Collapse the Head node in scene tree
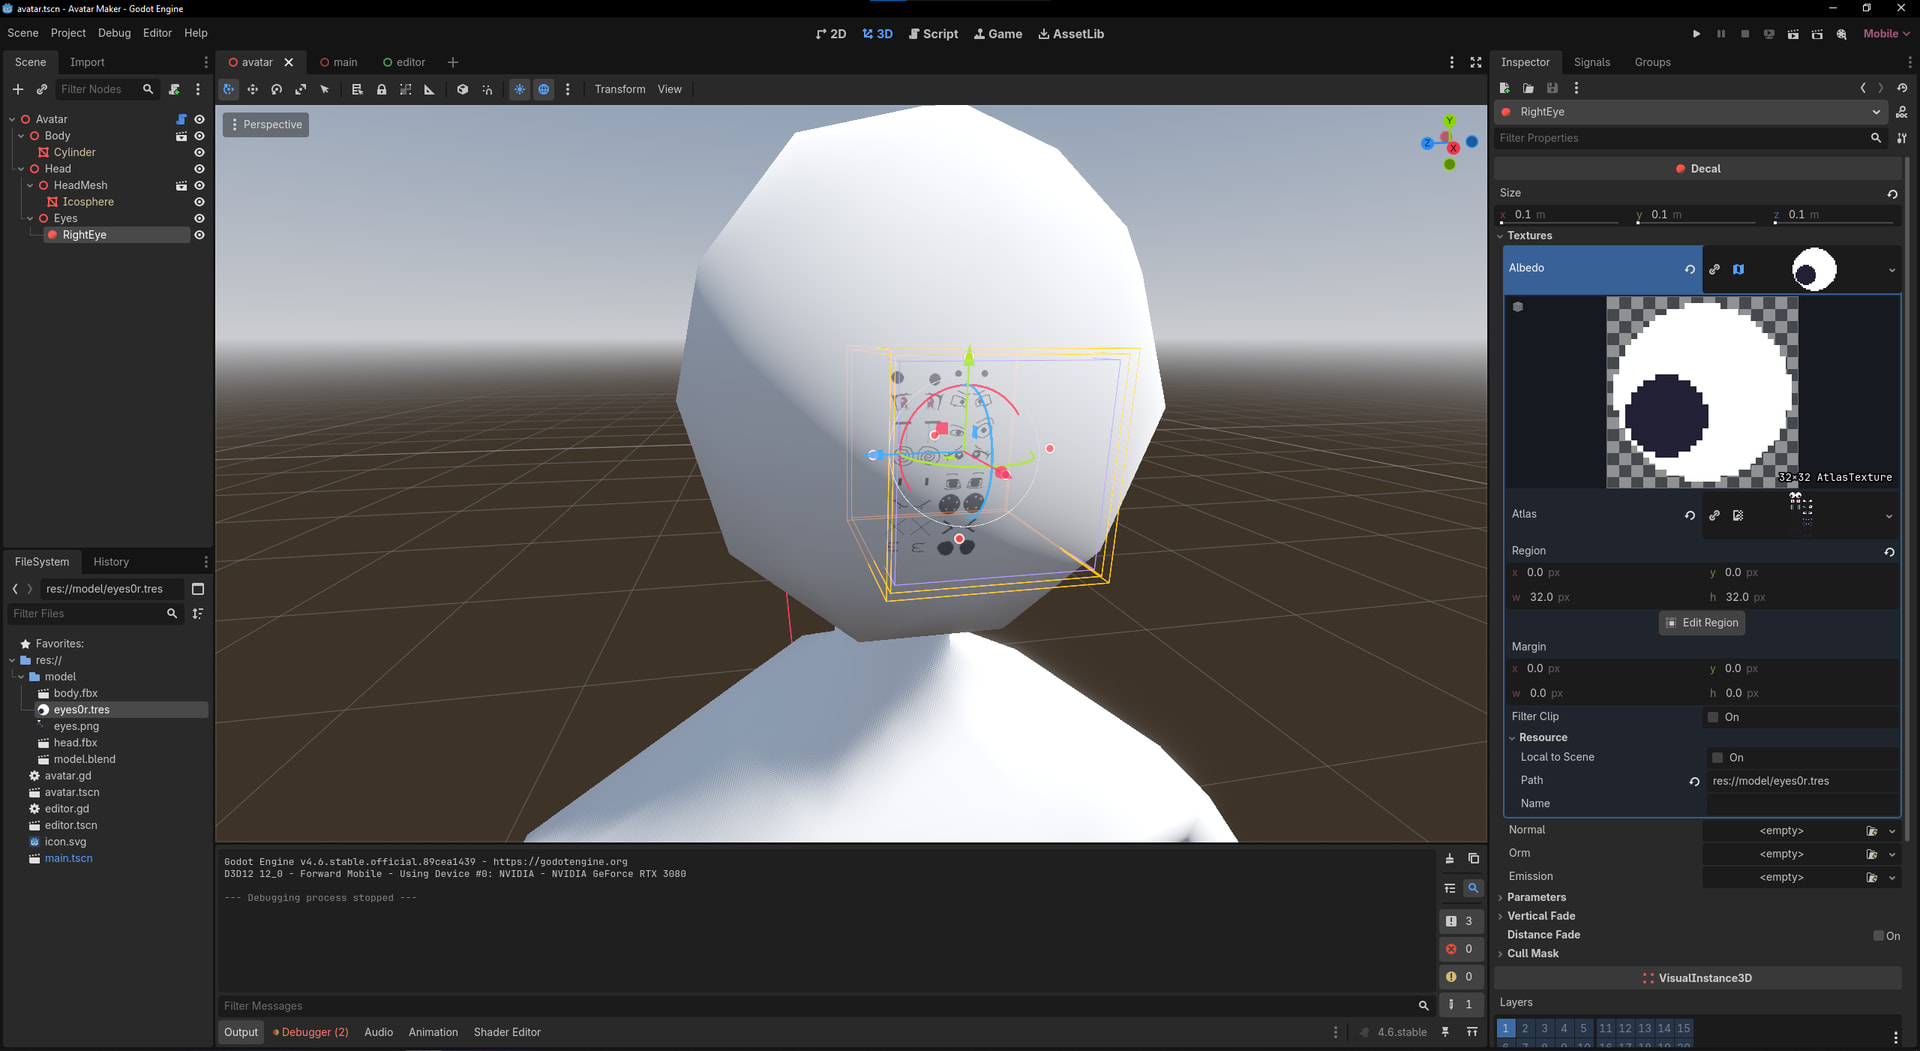Image resolution: width=1920 pixels, height=1051 pixels. point(21,169)
